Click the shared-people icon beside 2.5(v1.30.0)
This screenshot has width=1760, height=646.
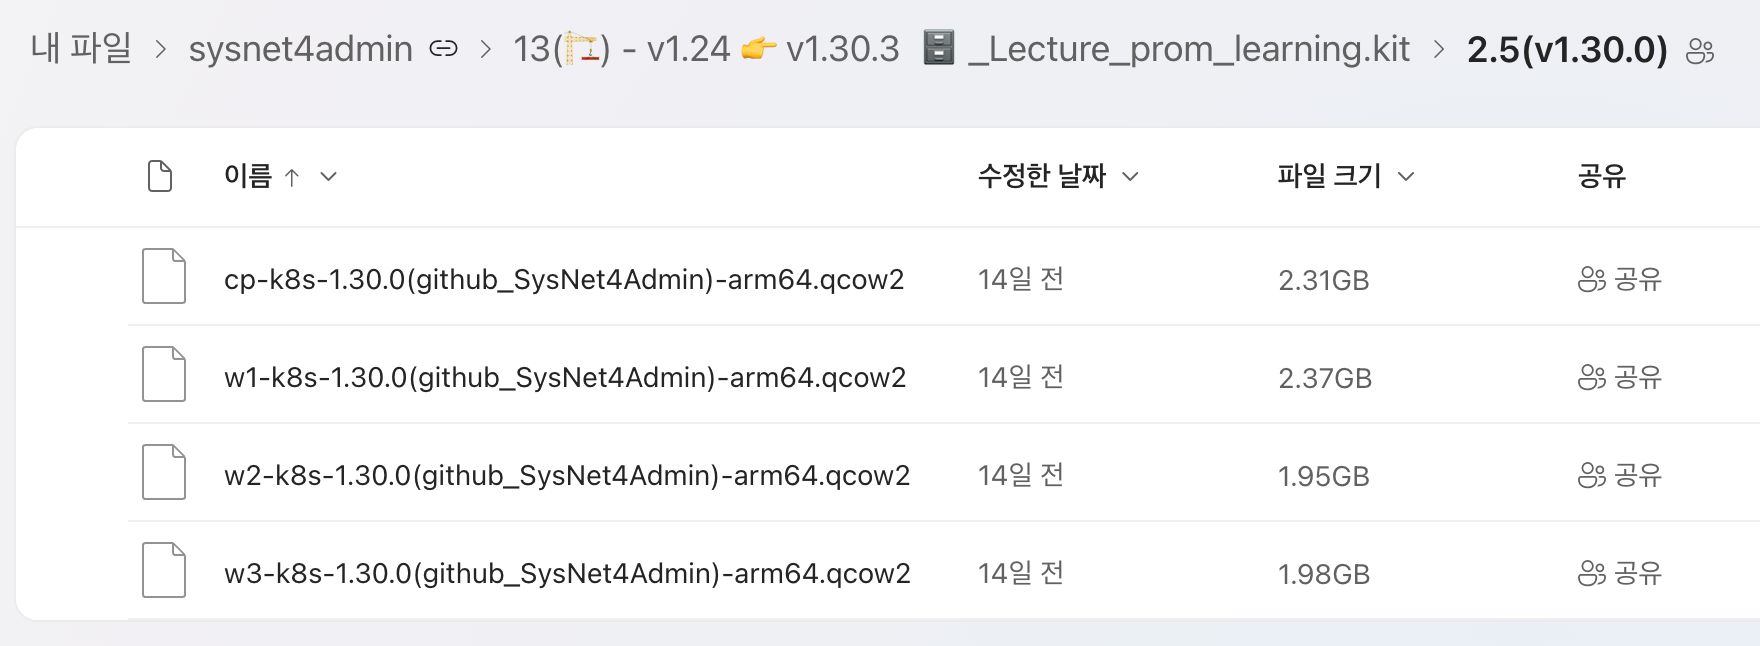click(1700, 50)
